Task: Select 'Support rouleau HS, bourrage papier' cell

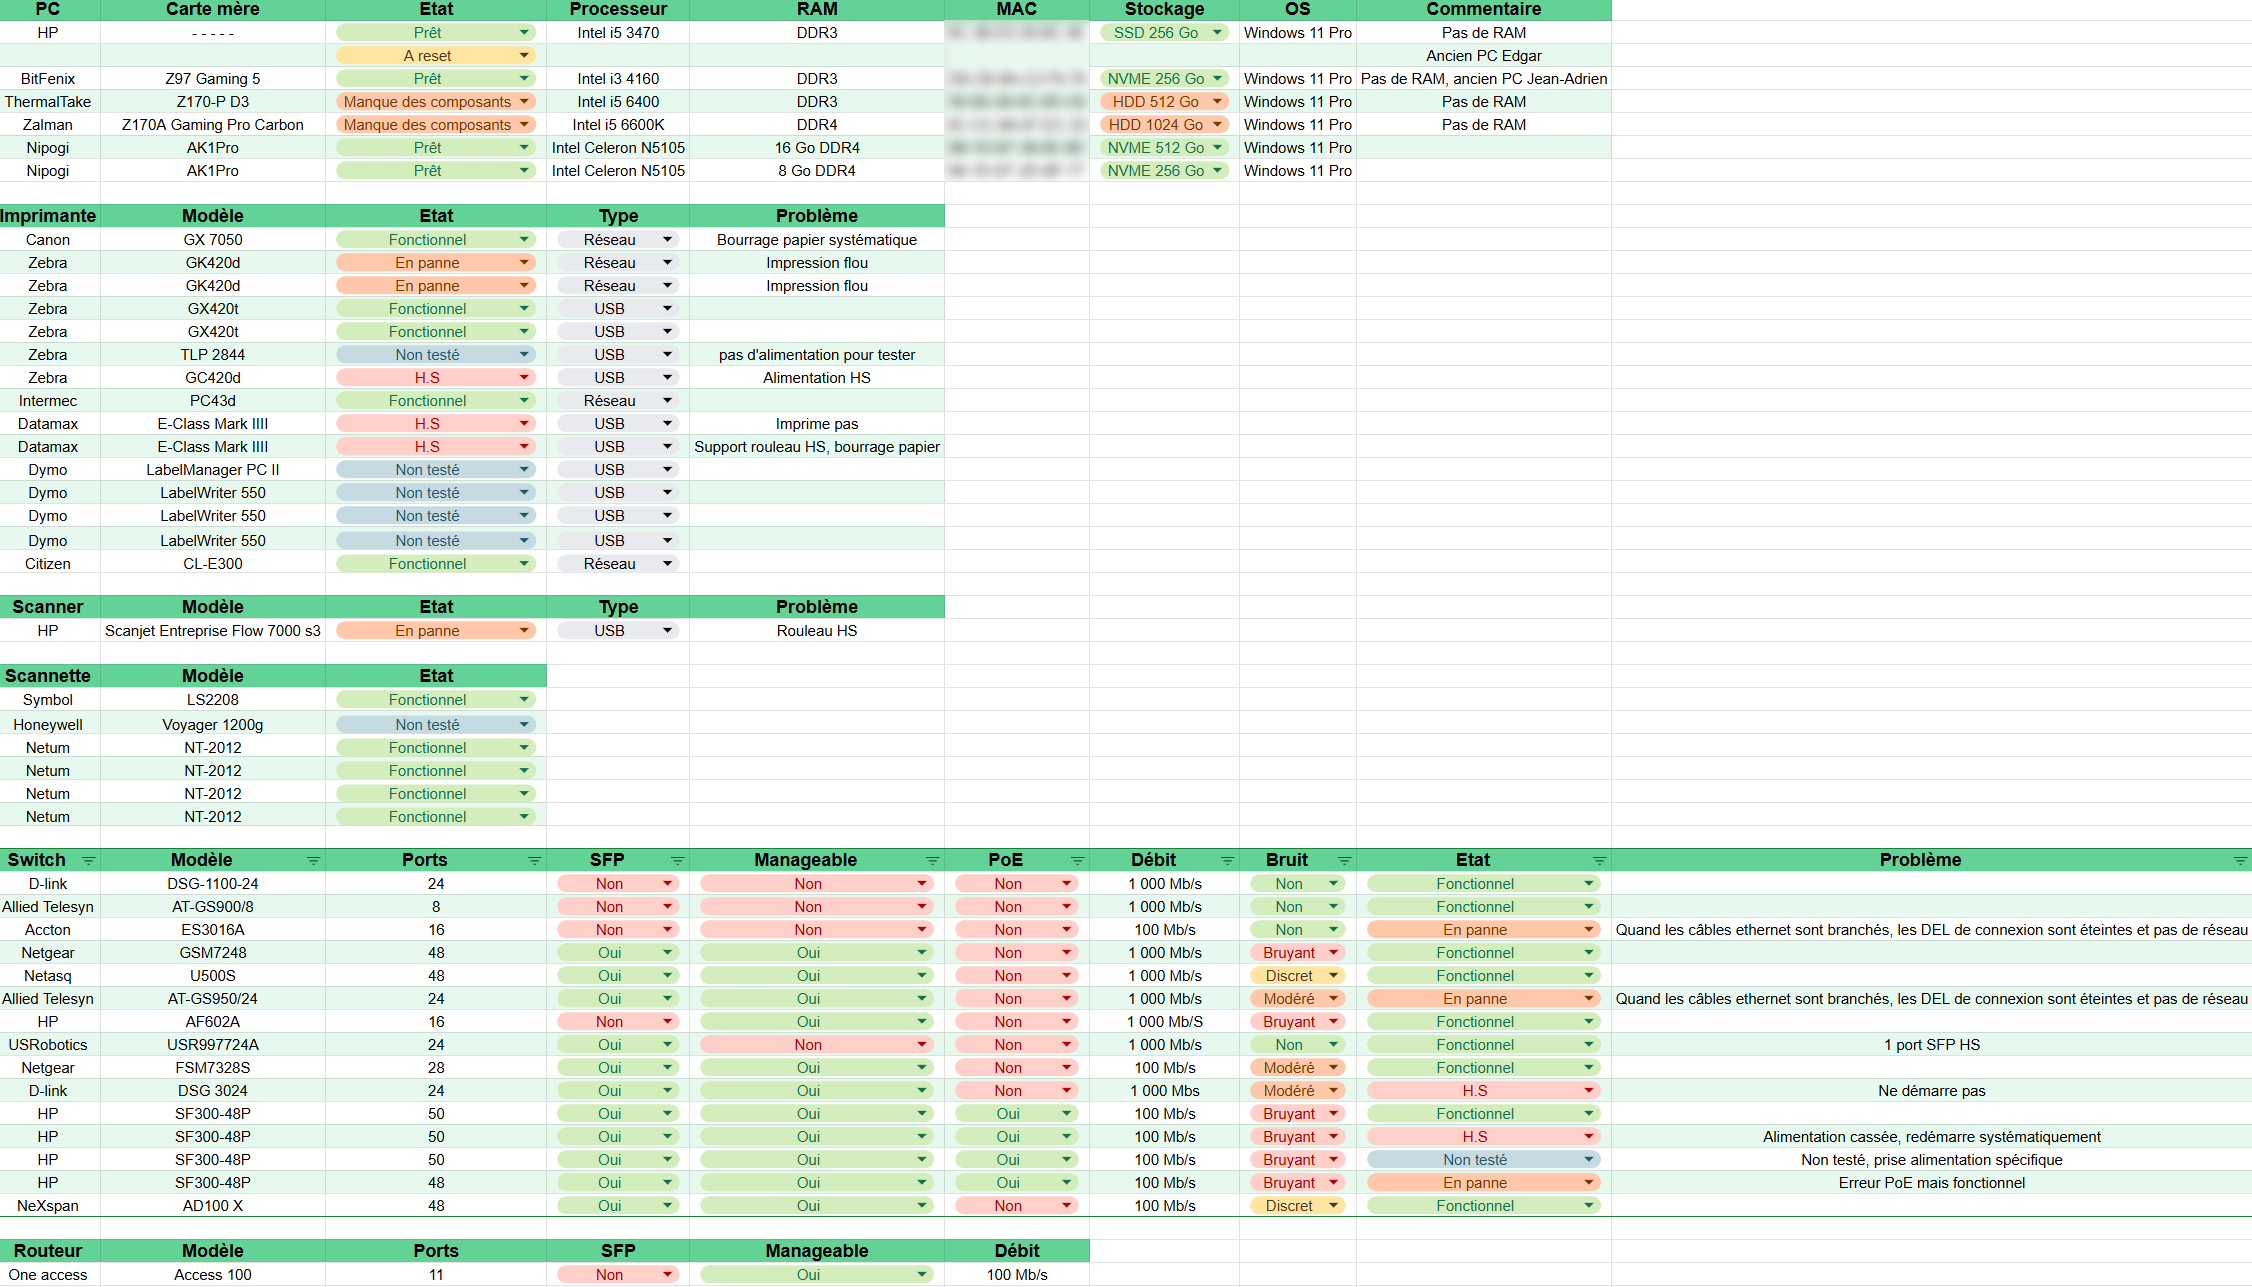Action: tap(817, 447)
